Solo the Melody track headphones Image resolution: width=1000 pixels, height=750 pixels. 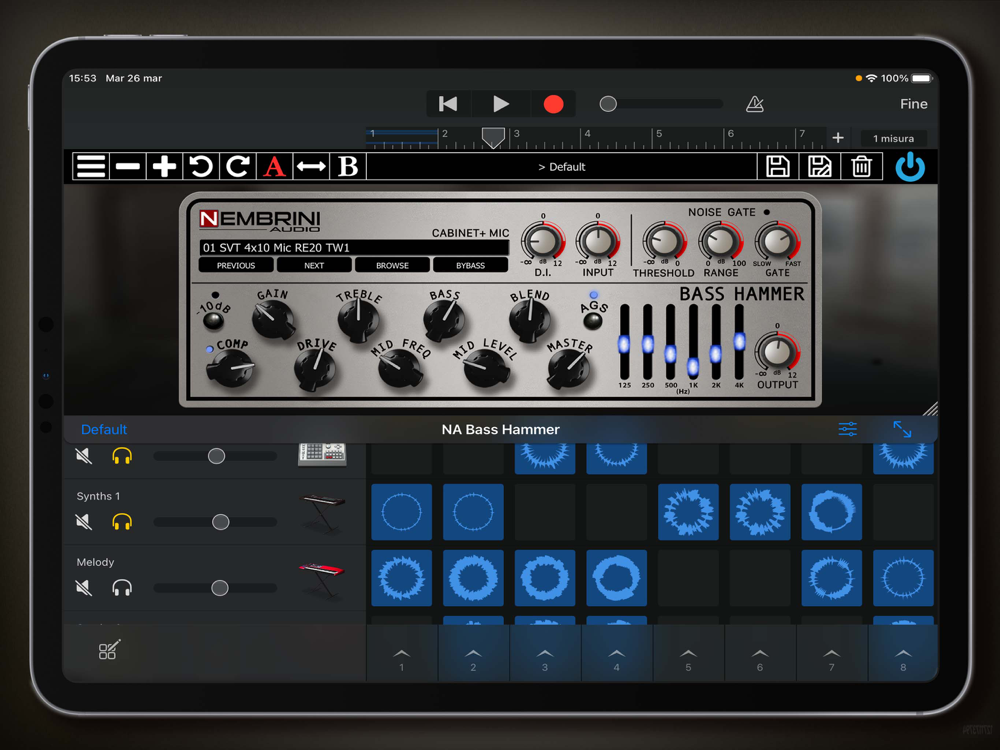pyautogui.click(x=122, y=587)
